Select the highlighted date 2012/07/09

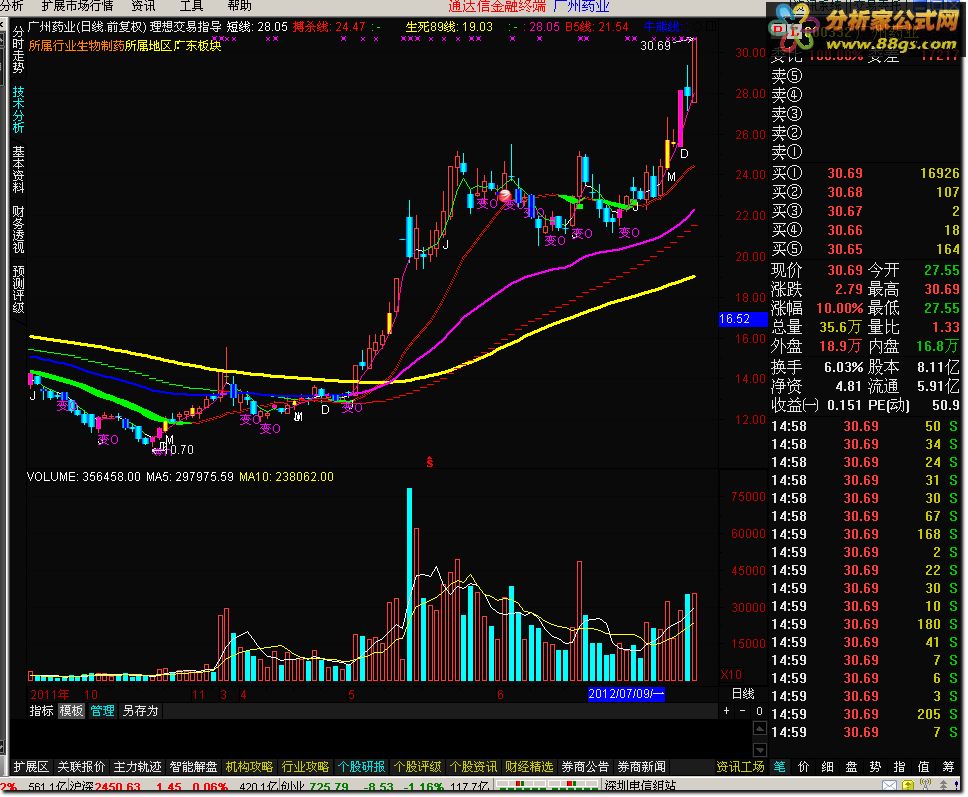point(626,693)
